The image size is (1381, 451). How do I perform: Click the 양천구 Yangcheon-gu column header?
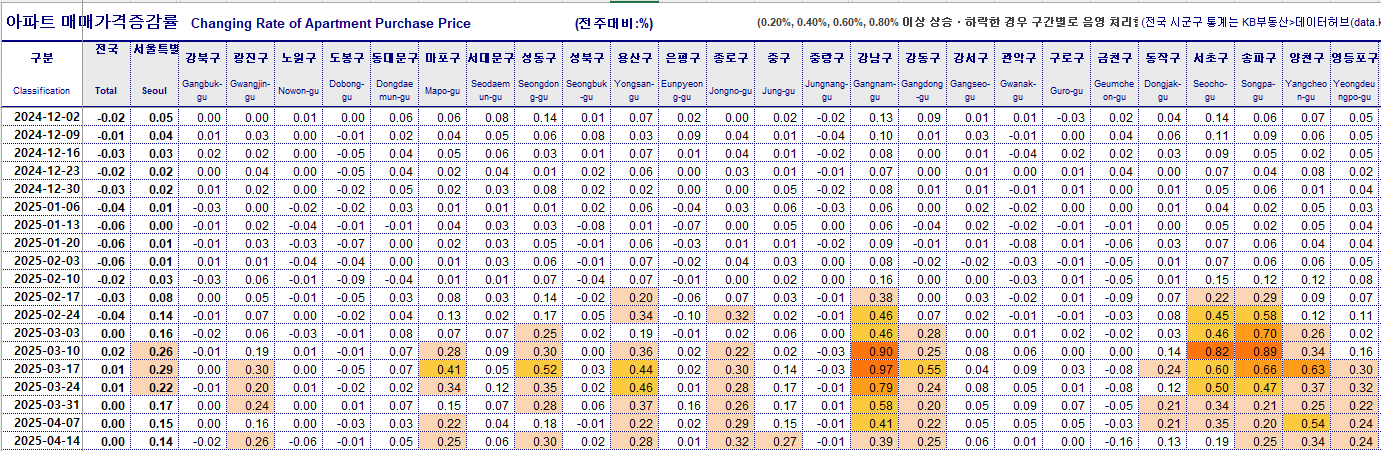(x=1306, y=73)
